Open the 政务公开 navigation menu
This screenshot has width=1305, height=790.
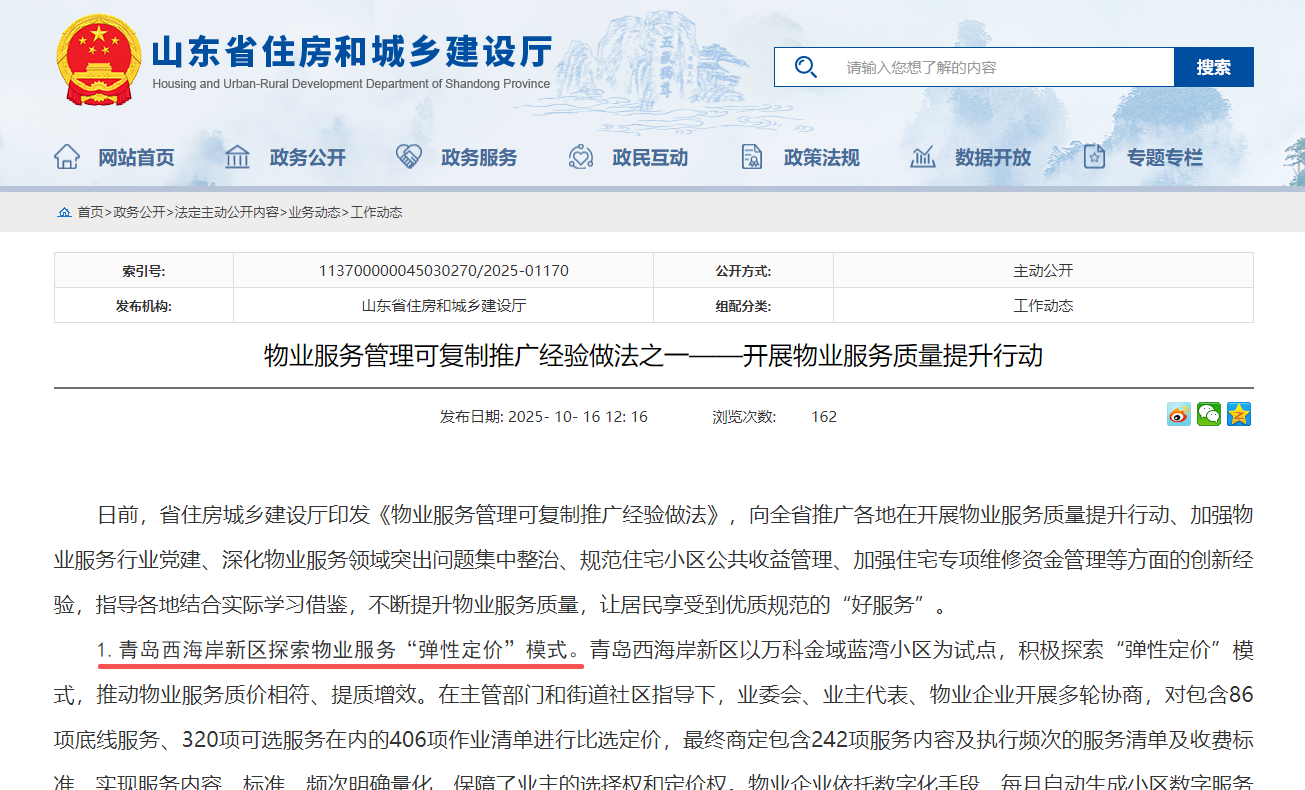[308, 156]
